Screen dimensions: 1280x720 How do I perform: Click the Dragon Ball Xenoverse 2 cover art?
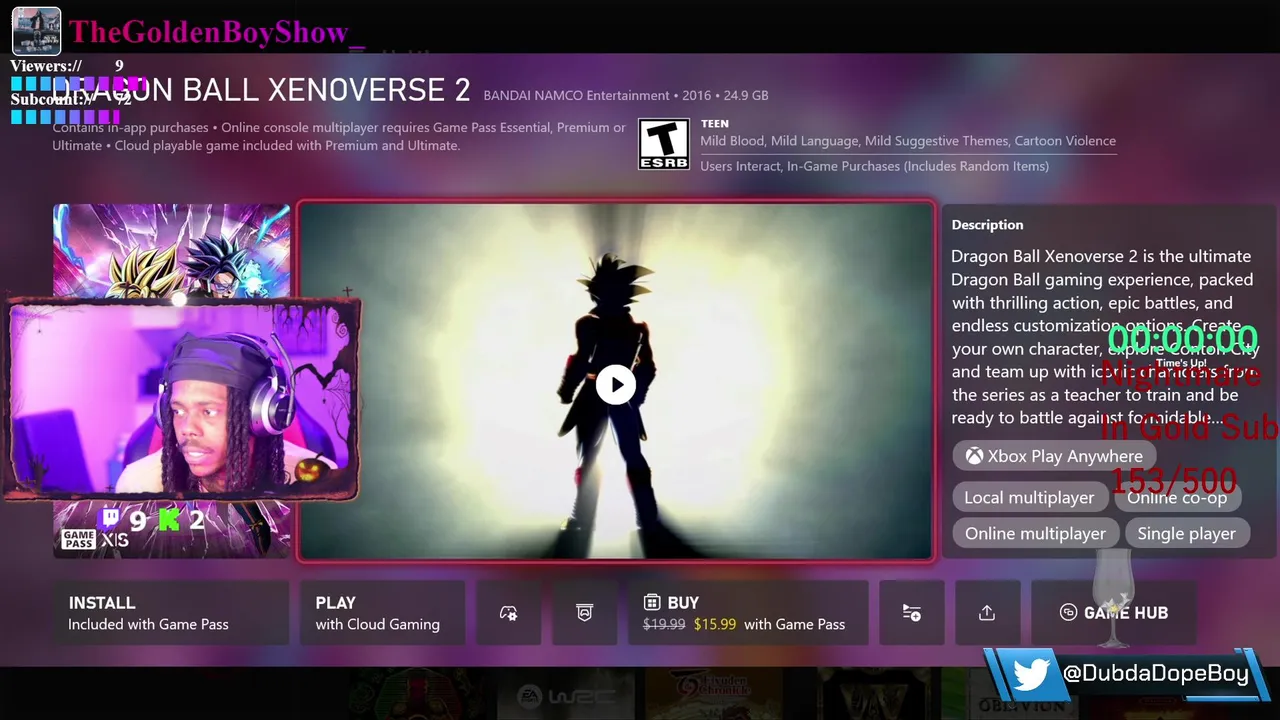[171, 380]
